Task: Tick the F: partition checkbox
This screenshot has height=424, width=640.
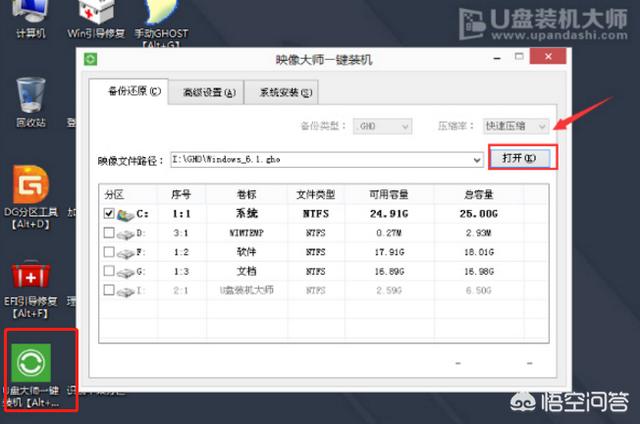Action: [109, 252]
